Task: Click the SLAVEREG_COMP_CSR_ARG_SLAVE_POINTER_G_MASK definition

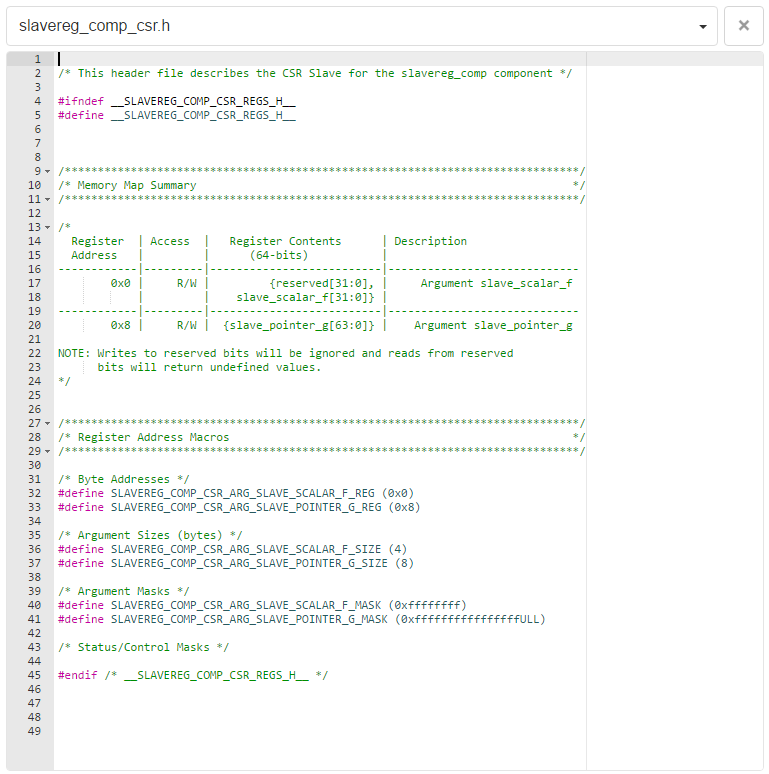Action: 250,619
